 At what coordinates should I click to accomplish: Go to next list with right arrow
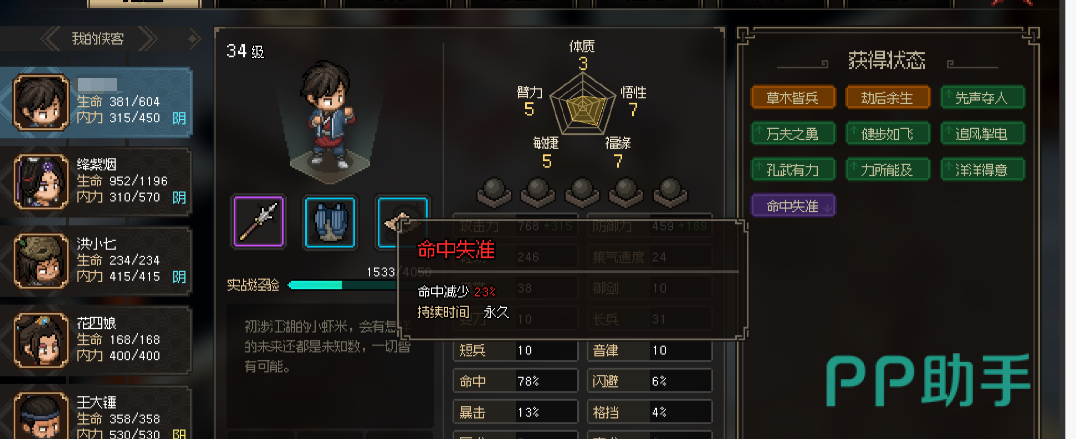pyautogui.click(x=148, y=39)
